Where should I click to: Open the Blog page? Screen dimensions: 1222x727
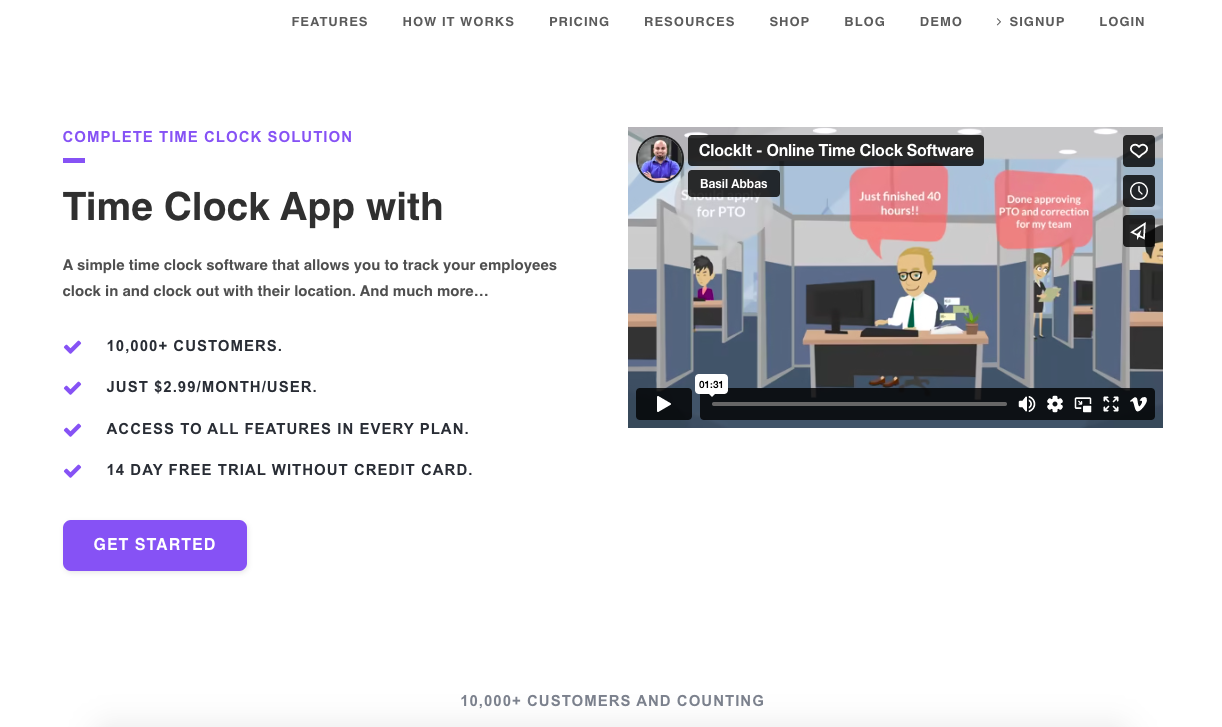[x=865, y=21]
